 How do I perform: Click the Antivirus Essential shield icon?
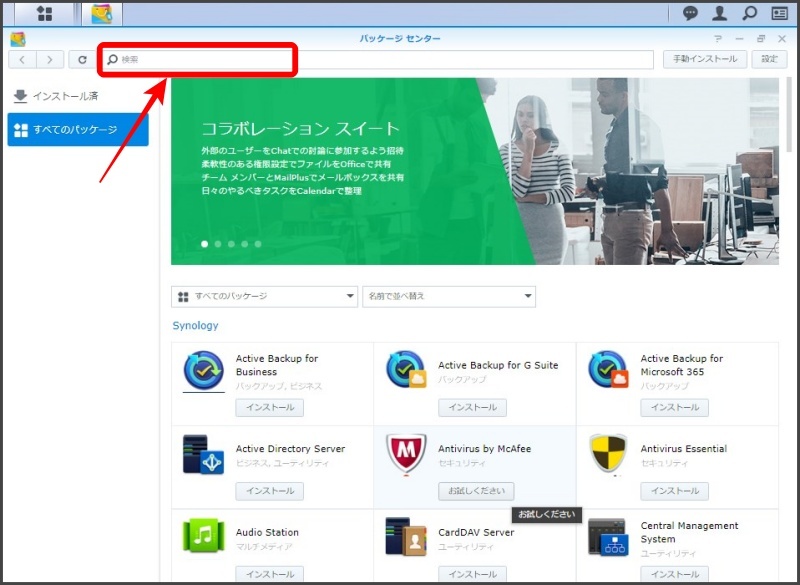[x=608, y=454]
